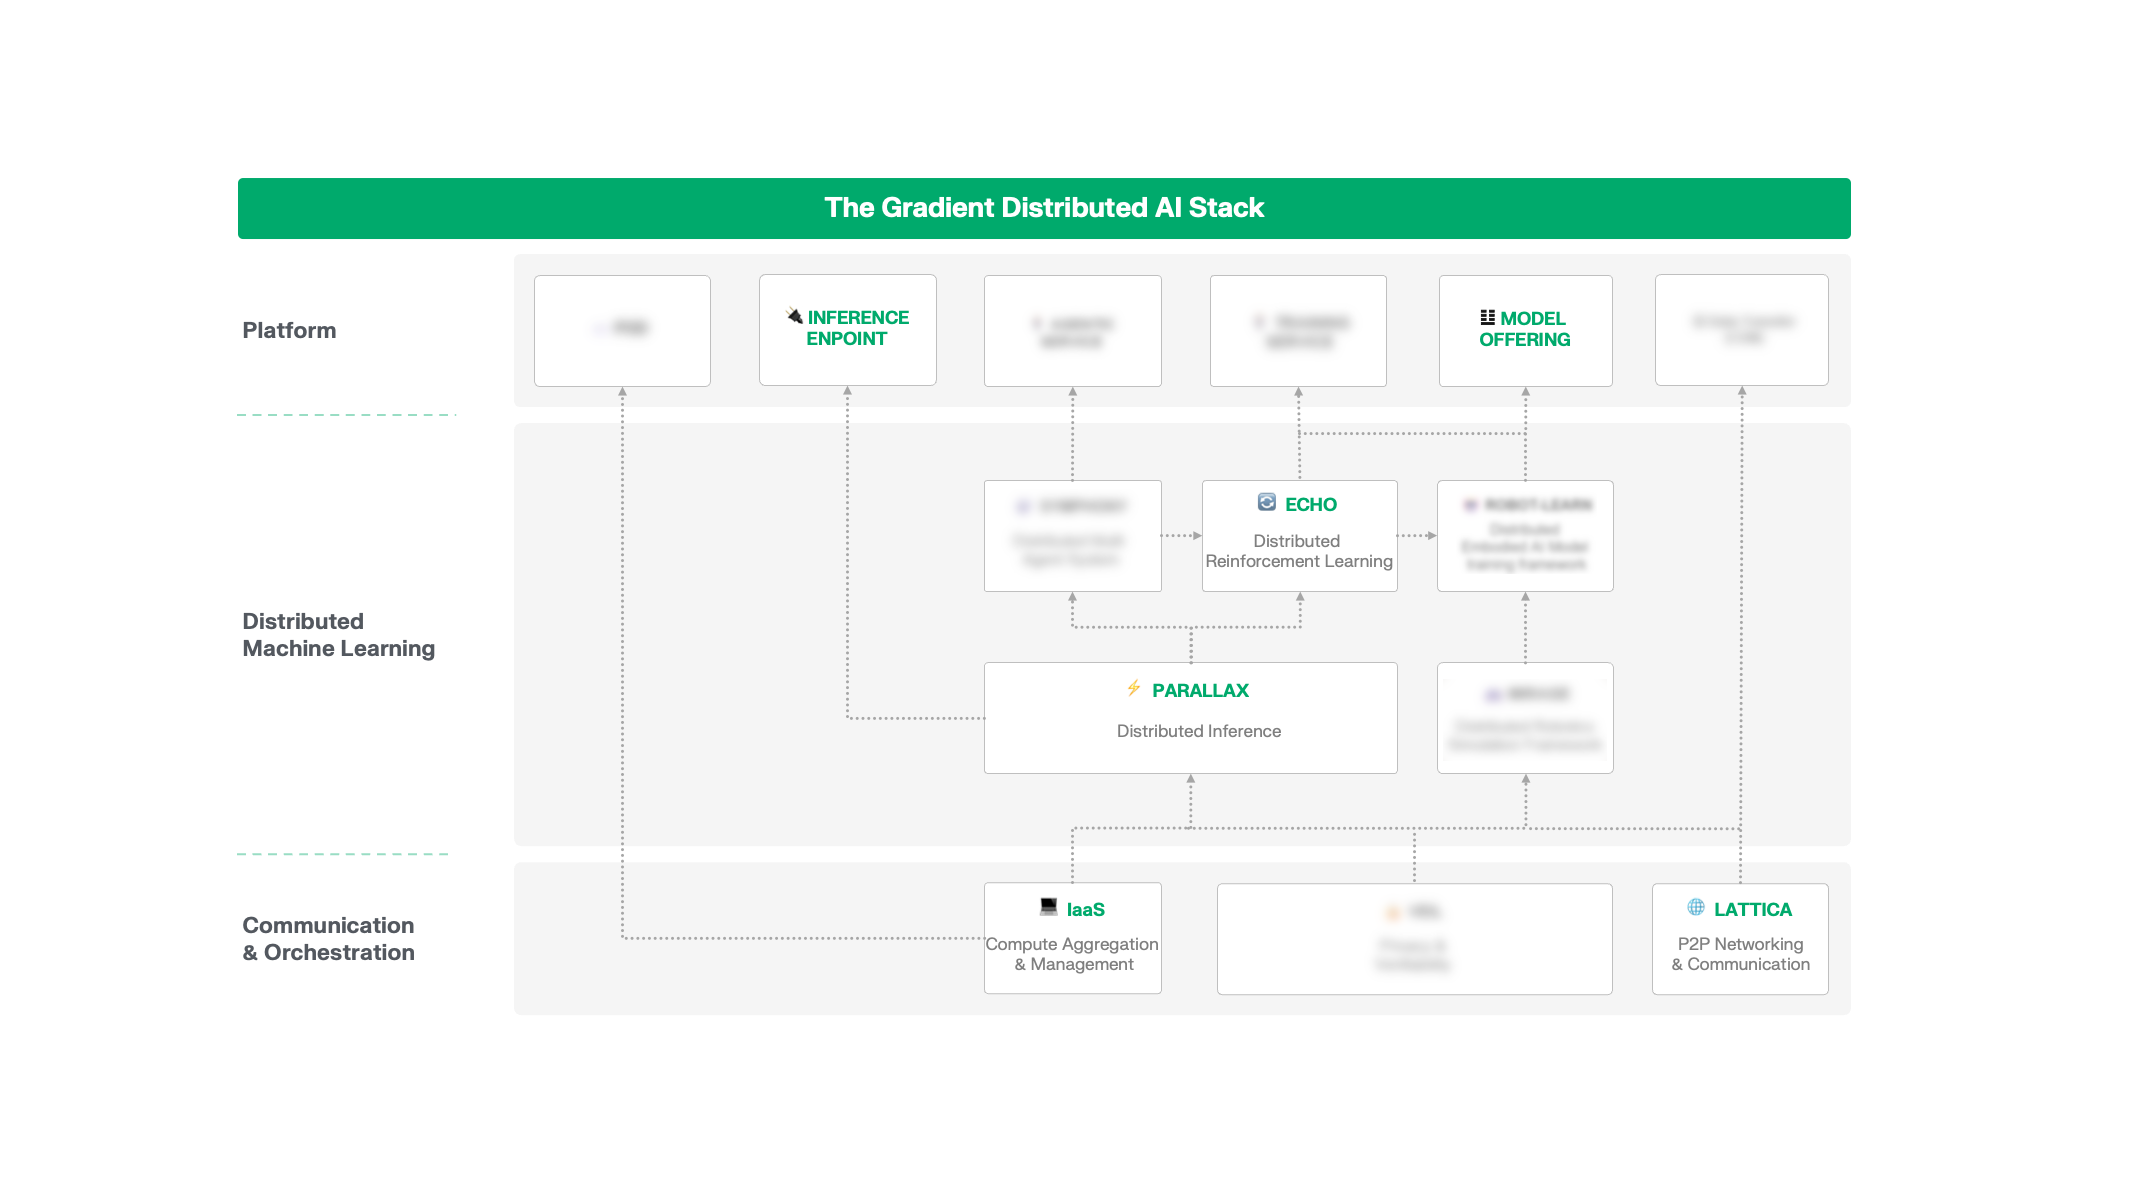The width and height of the screenshot is (2133, 1200).
Task: Click the plug icon beside INFERENCE ENPOINT
Action: [793, 316]
